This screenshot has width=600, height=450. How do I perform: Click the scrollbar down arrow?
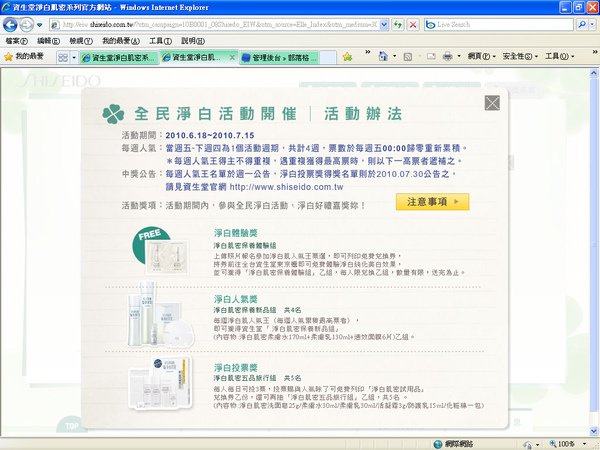(593, 431)
